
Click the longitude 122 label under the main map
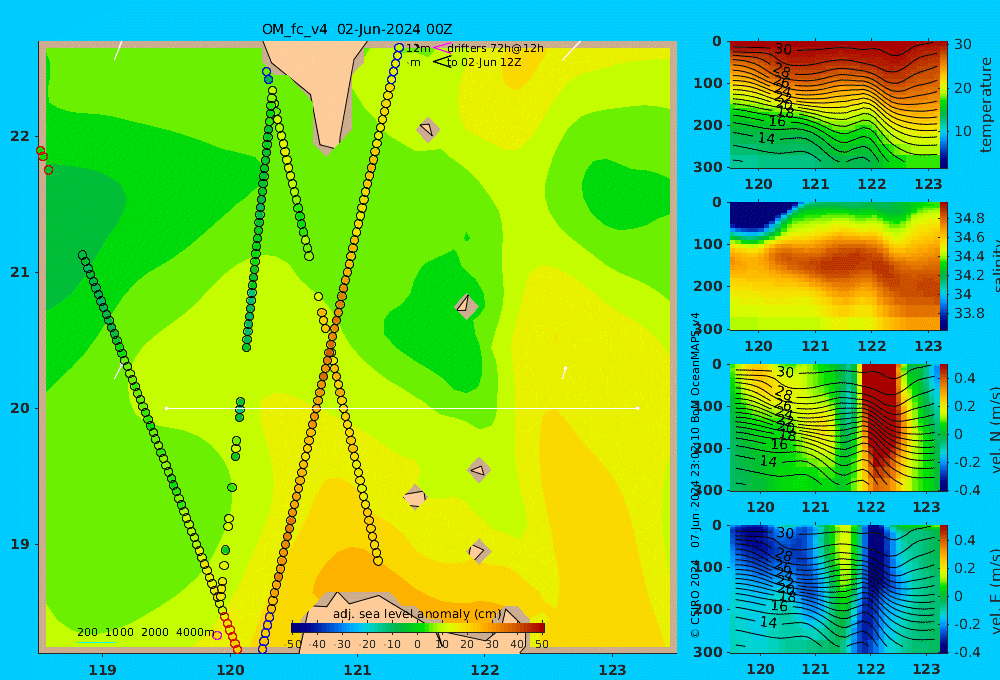pos(485,670)
